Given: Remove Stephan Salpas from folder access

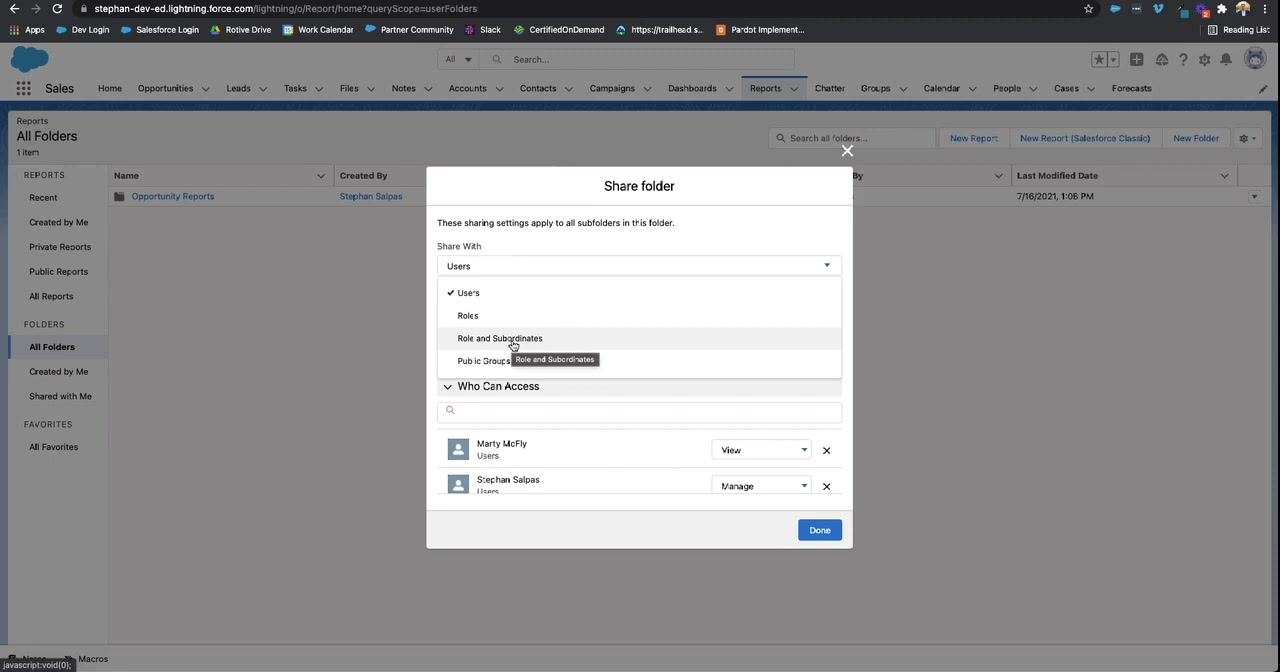Looking at the screenshot, I should (826, 487).
